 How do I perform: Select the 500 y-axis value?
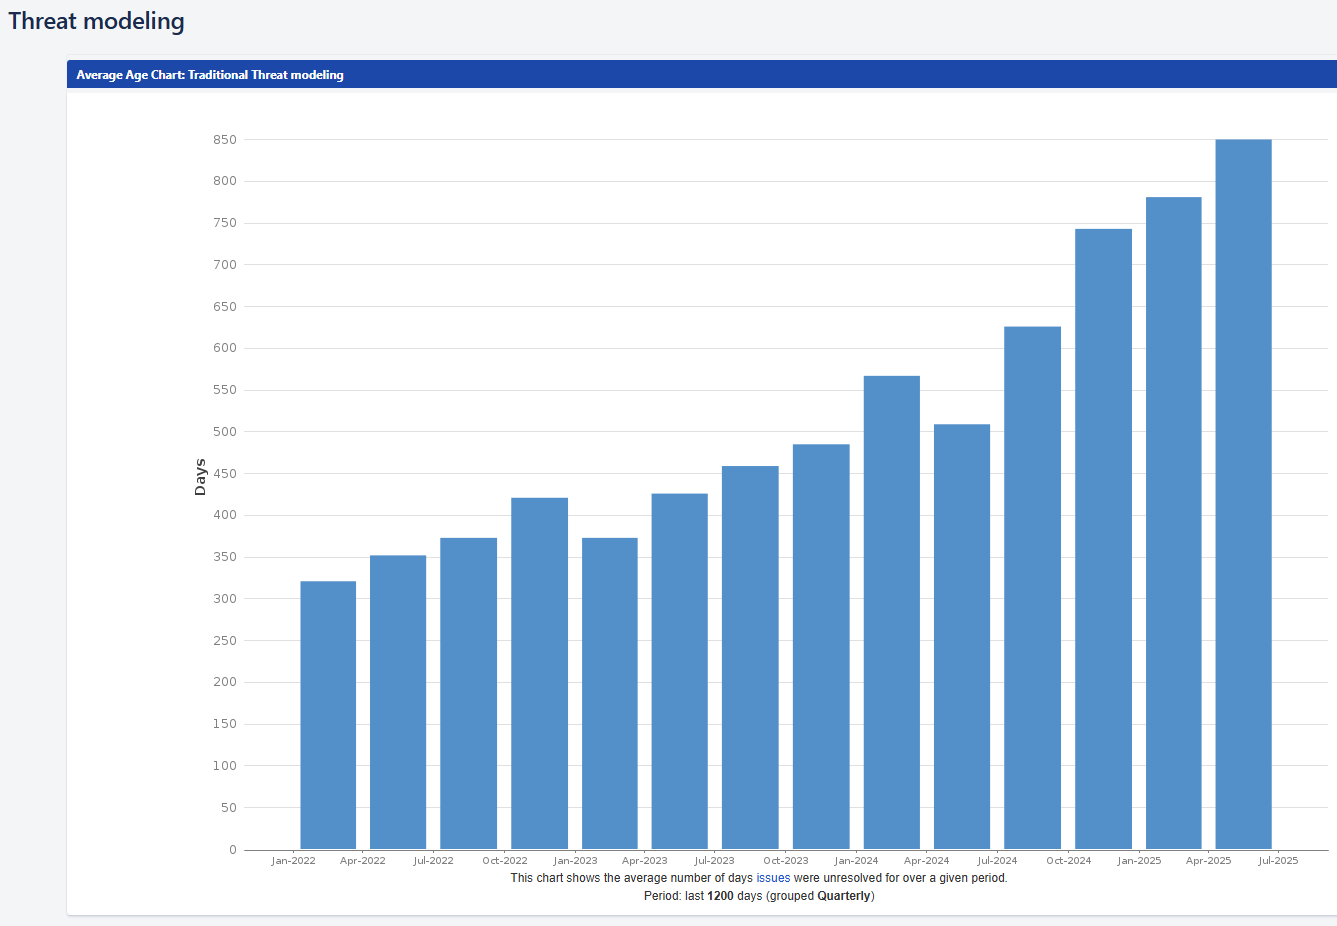tap(225, 432)
